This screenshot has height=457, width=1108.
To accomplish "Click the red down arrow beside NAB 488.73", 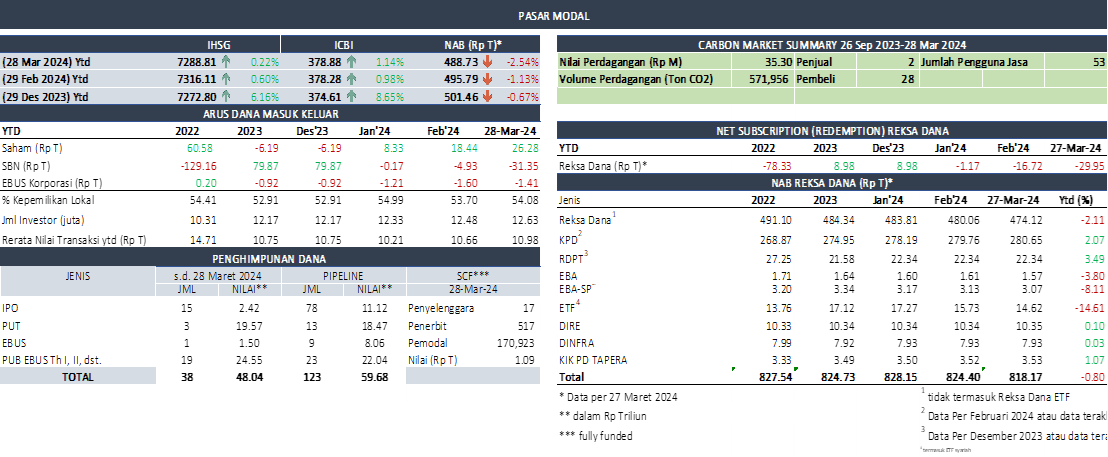I will [x=487, y=61].
